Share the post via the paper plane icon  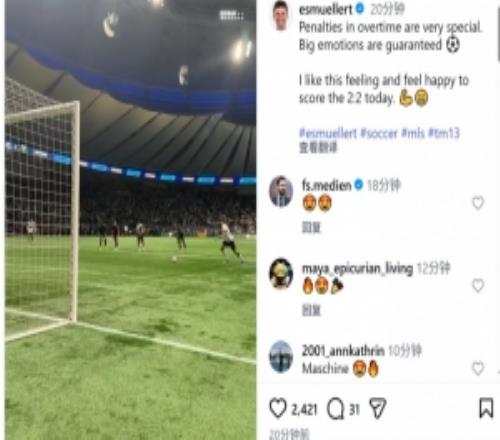pyautogui.click(x=378, y=408)
